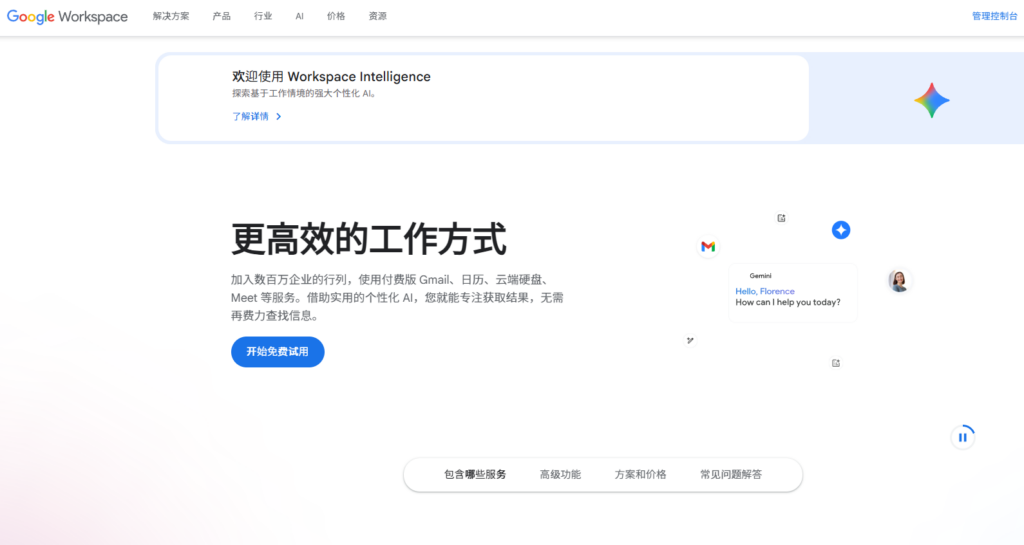Switch to the 高级功能 tab
This screenshot has width=1024, height=545.
[x=560, y=475]
